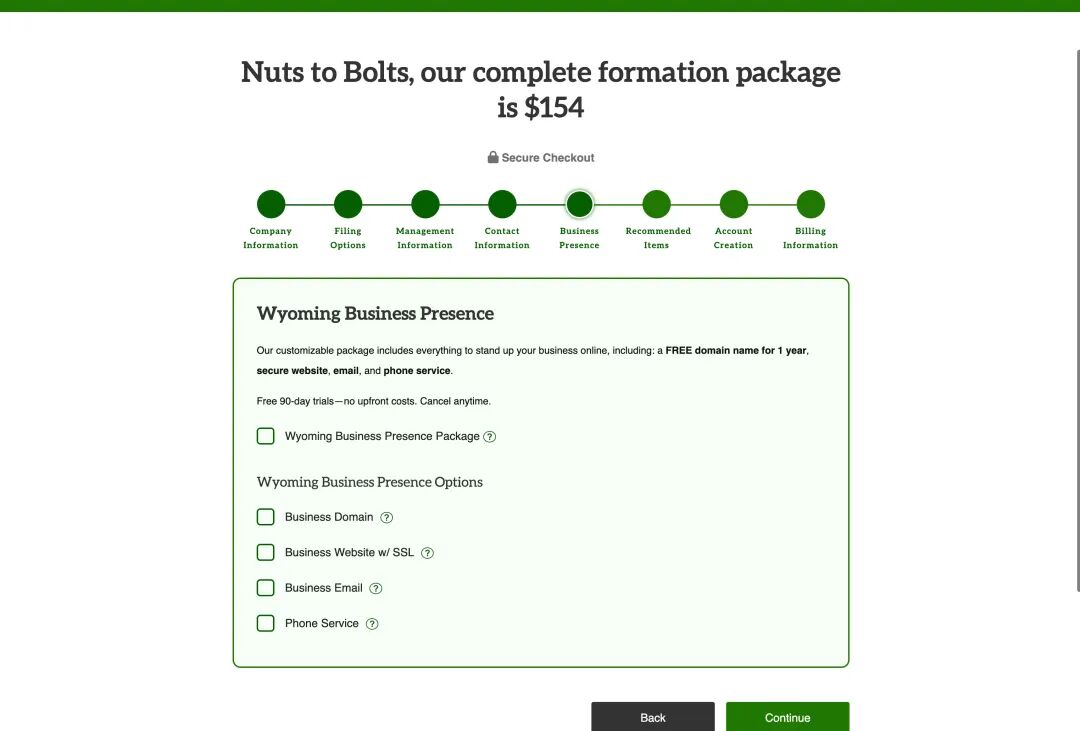Click the Phone Service help icon
Viewport: 1080px width, 731px height.
pyautogui.click(x=372, y=624)
